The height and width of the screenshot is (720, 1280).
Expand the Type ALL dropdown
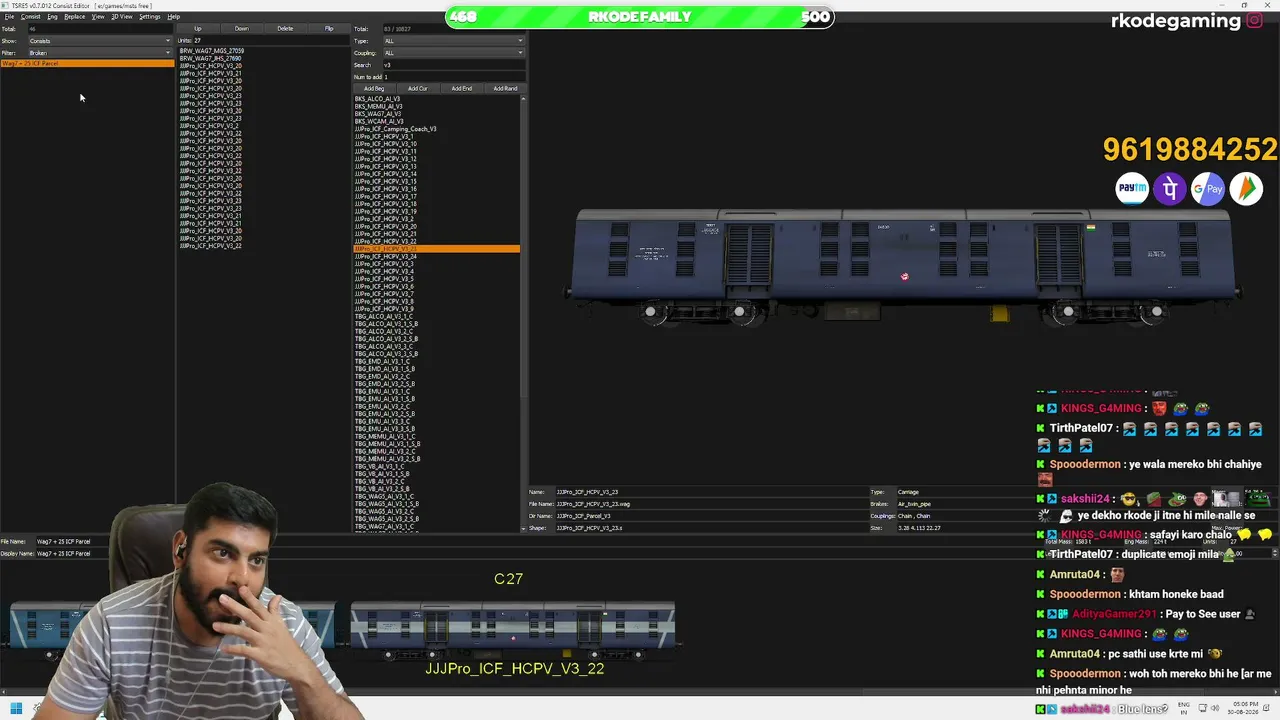tap(453, 41)
